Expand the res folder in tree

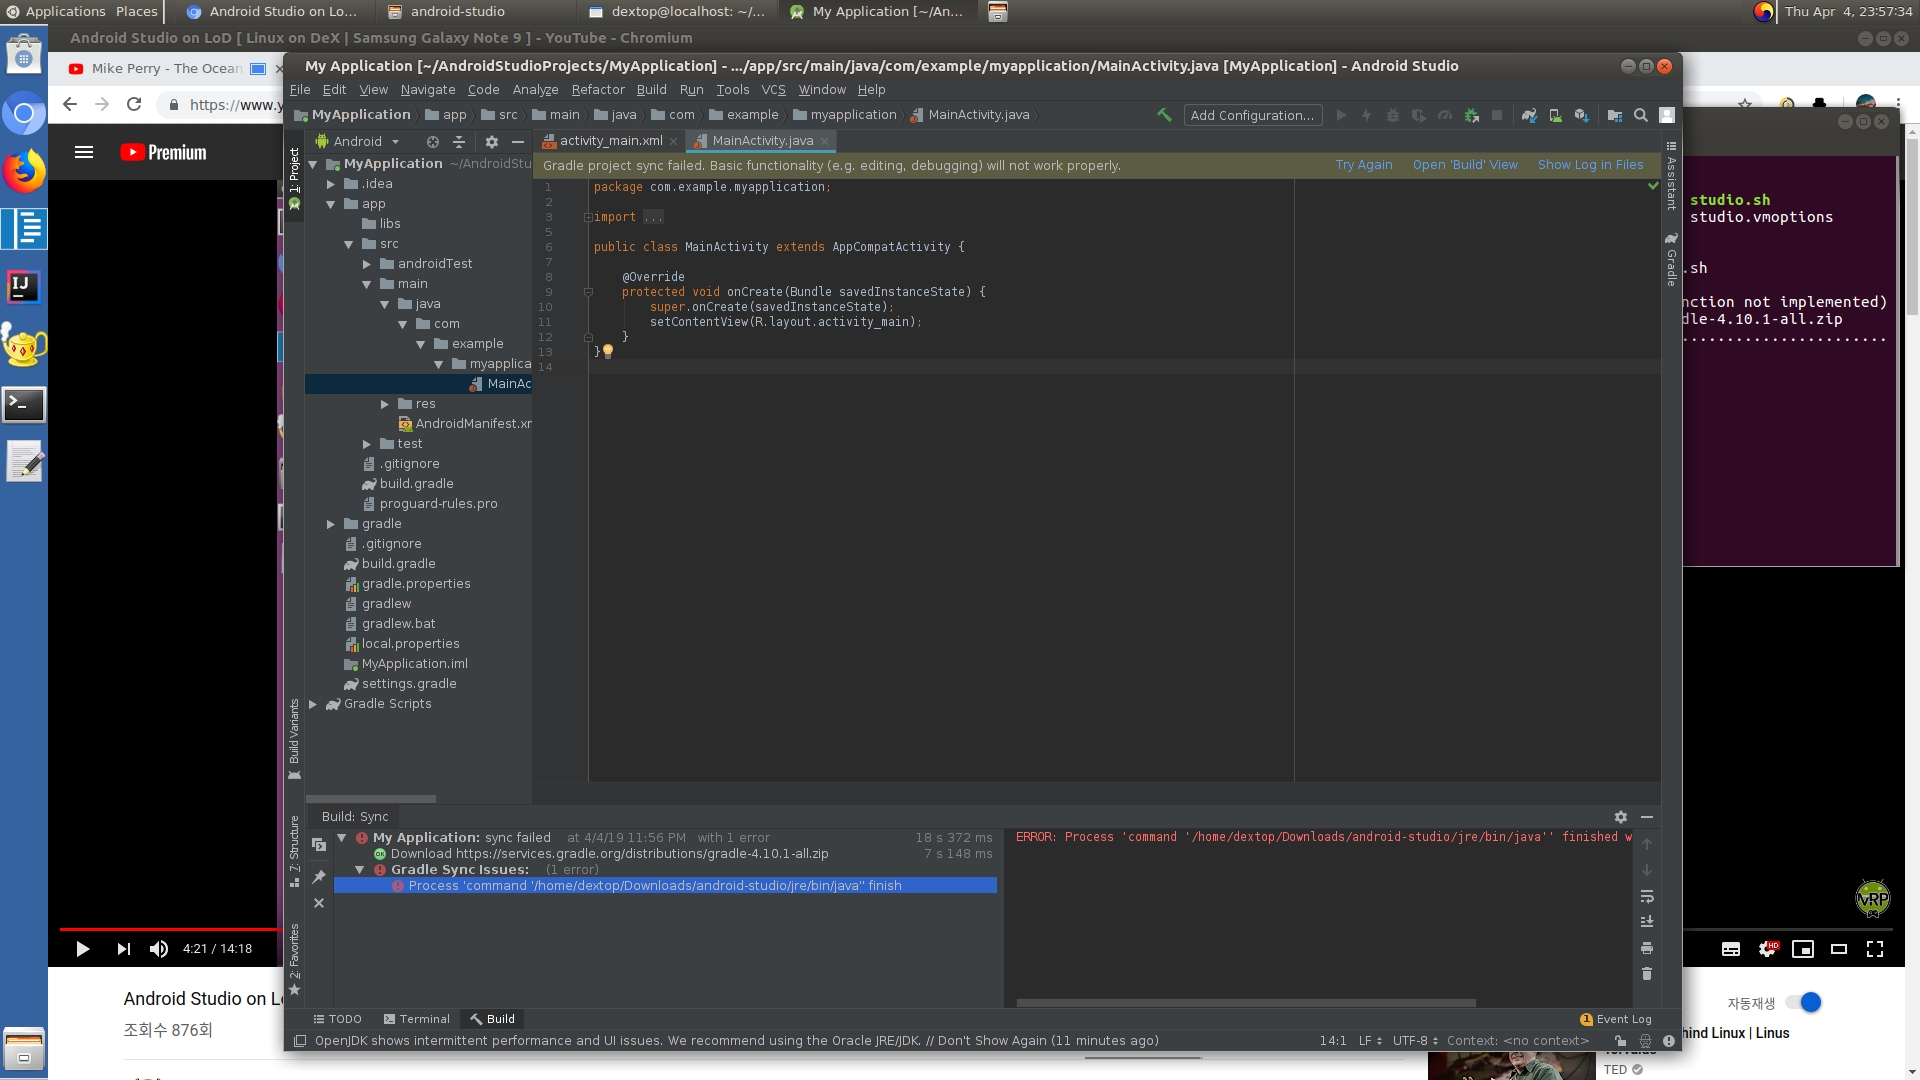click(385, 404)
